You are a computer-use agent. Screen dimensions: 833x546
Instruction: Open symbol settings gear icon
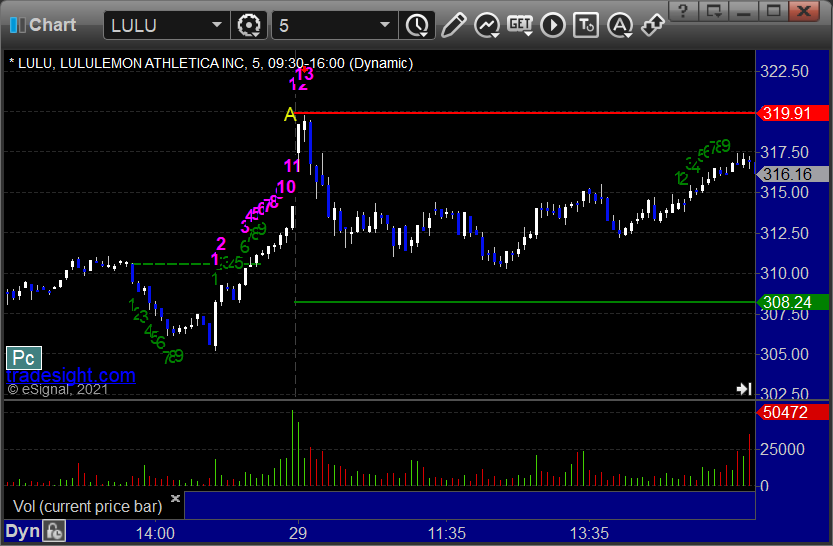click(x=249, y=25)
